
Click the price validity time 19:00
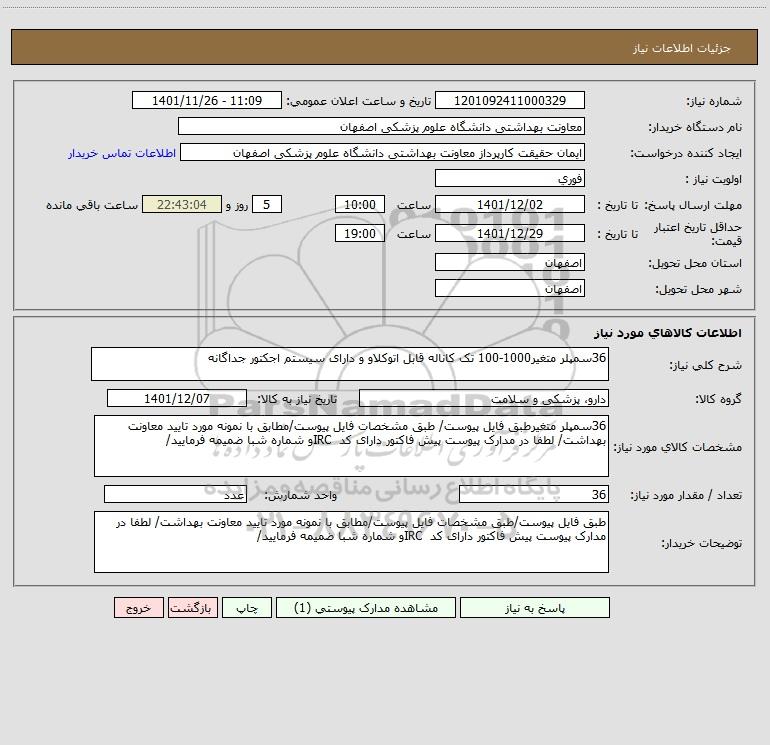359,233
